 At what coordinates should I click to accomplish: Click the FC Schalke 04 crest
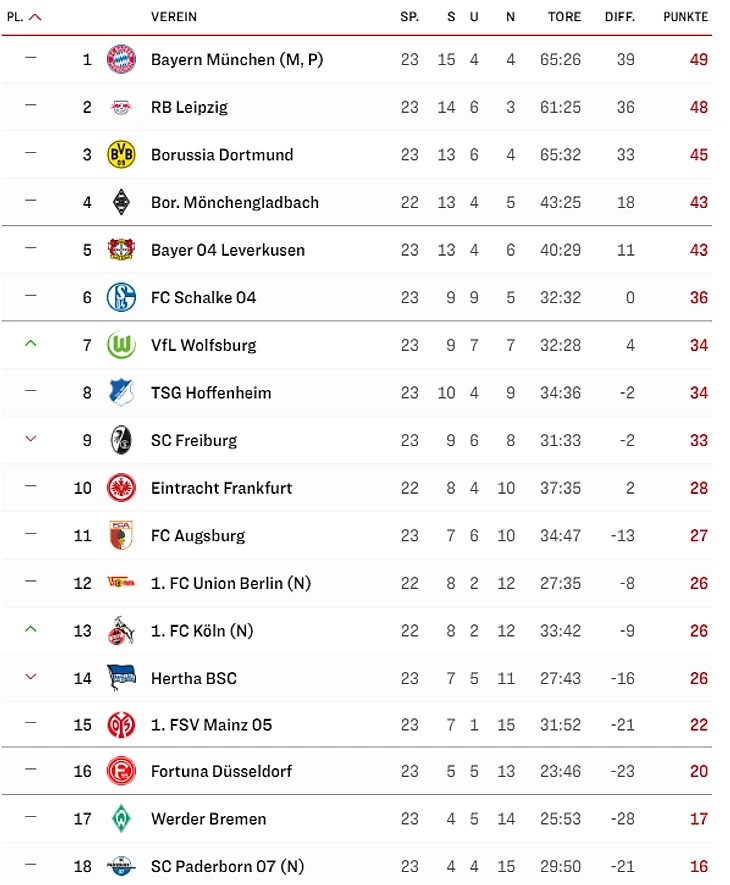[121, 297]
